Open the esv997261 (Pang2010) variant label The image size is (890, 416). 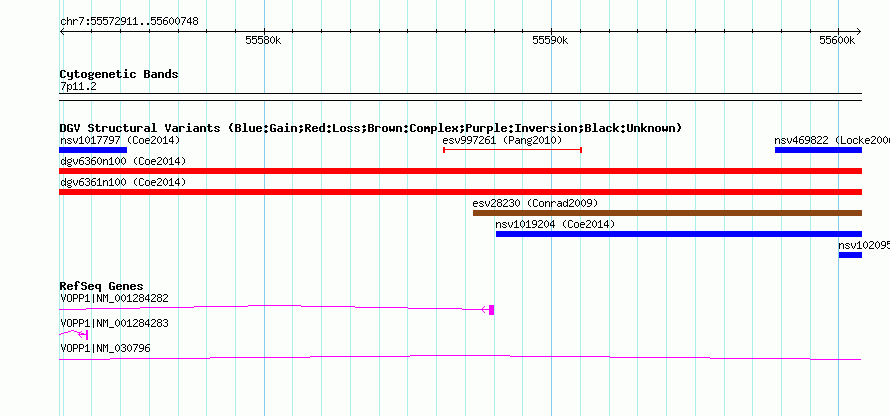click(502, 140)
